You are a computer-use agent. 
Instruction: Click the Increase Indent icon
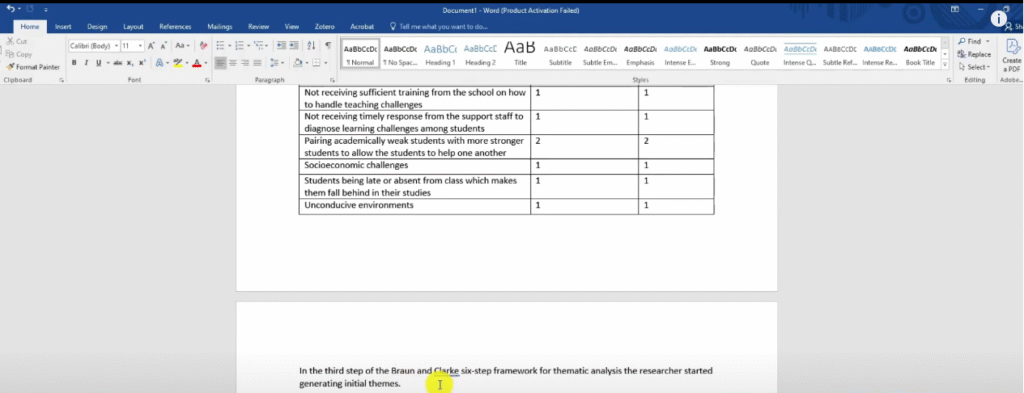click(x=294, y=46)
